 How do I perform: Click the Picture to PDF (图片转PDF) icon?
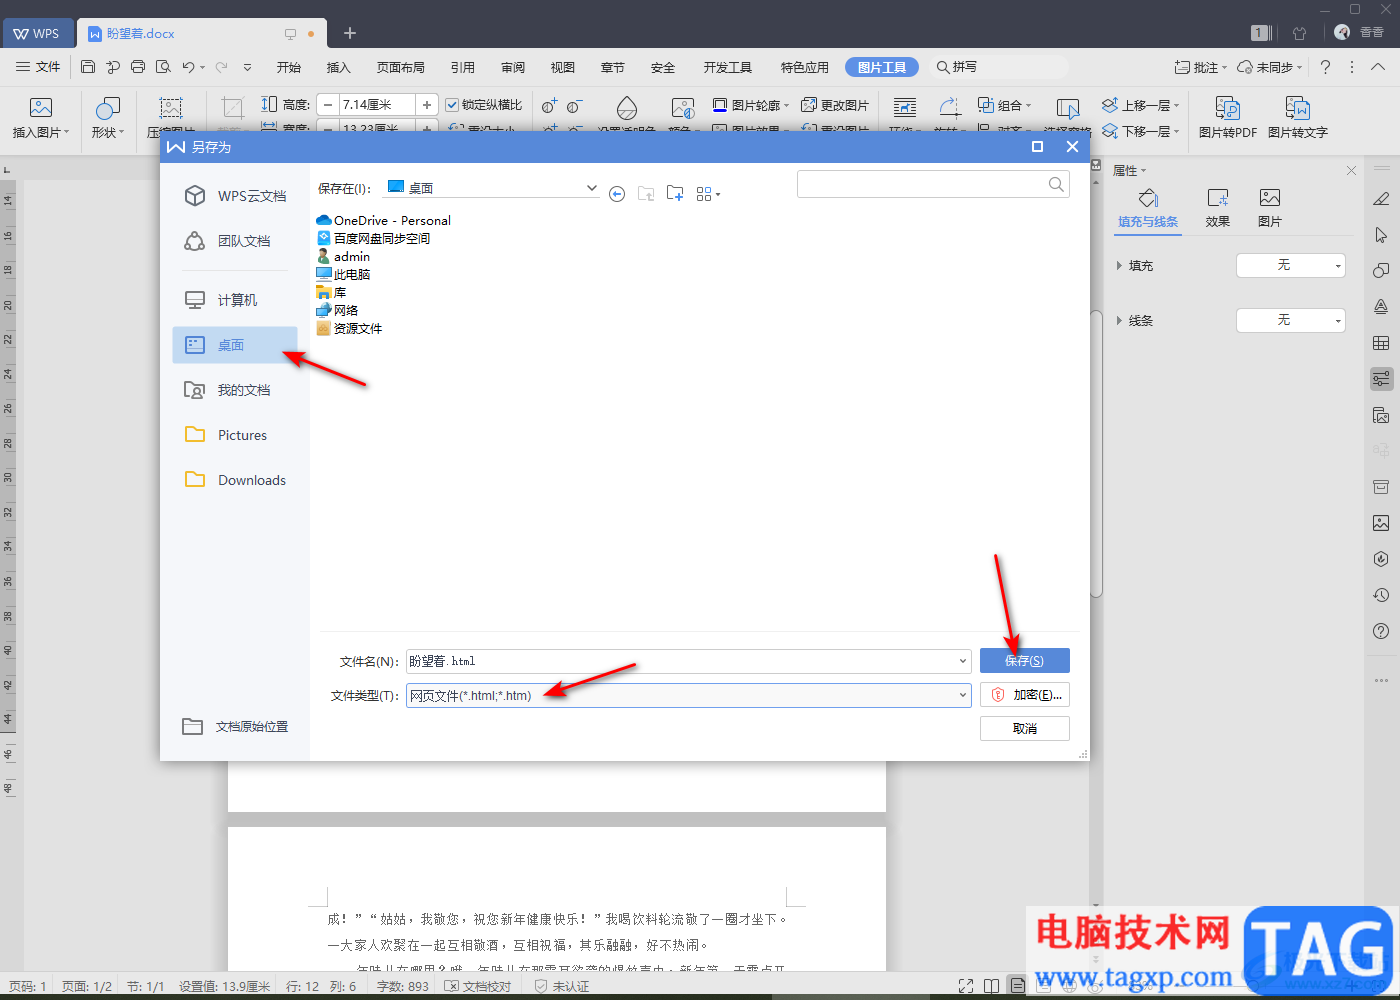tap(1227, 107)
